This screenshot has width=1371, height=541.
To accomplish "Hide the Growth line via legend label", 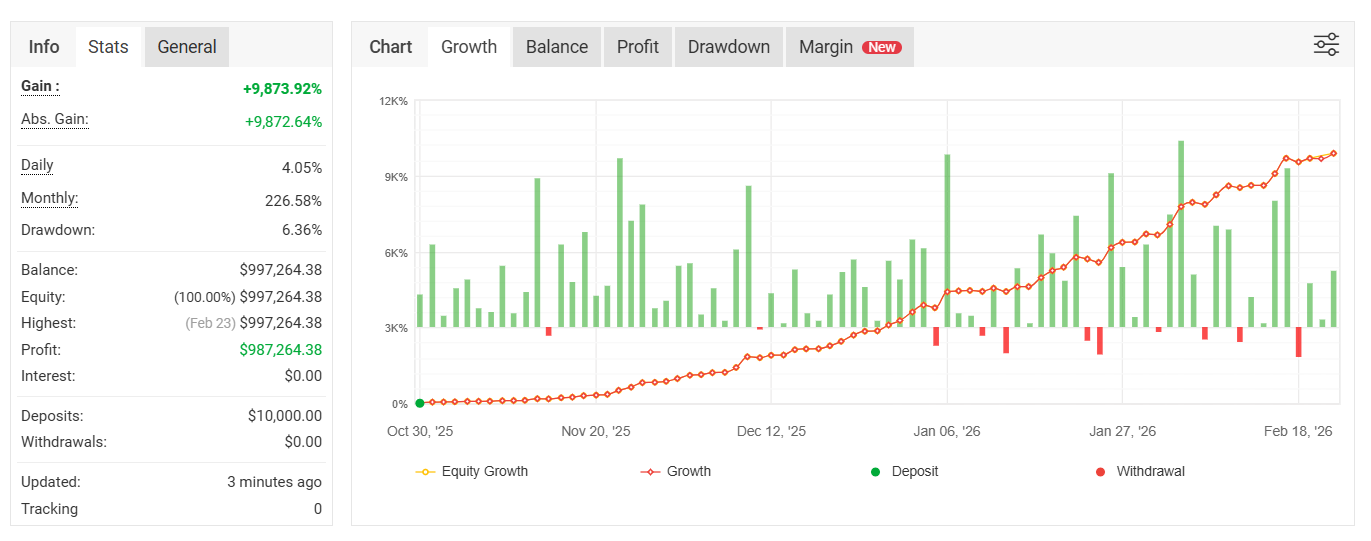I will (x=688, y=472).
